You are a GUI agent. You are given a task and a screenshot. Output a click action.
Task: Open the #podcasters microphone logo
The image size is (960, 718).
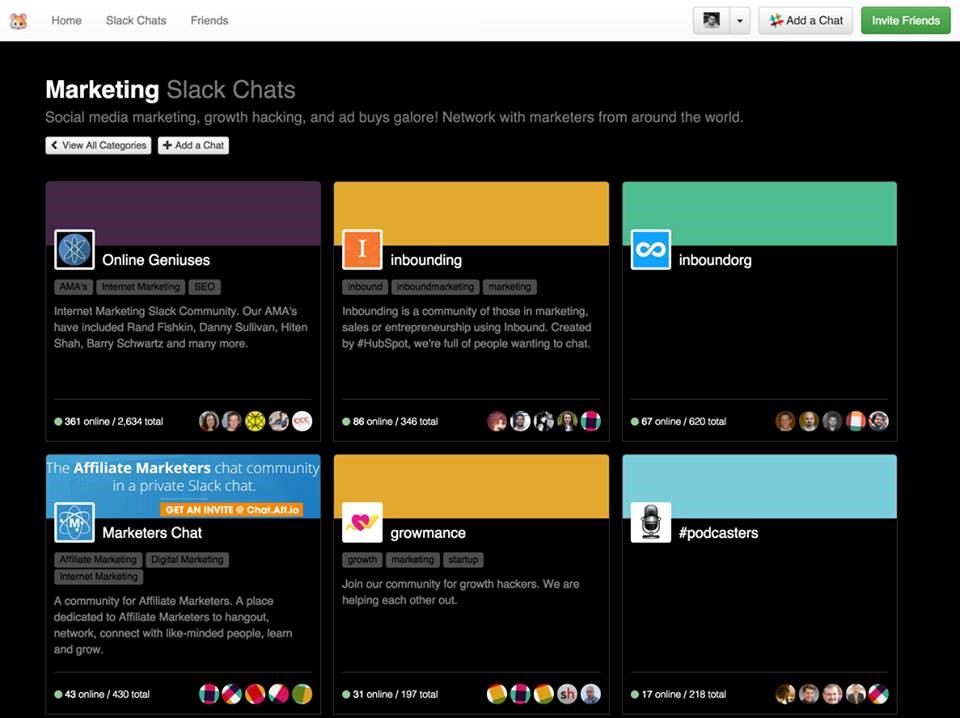[651, 523]
